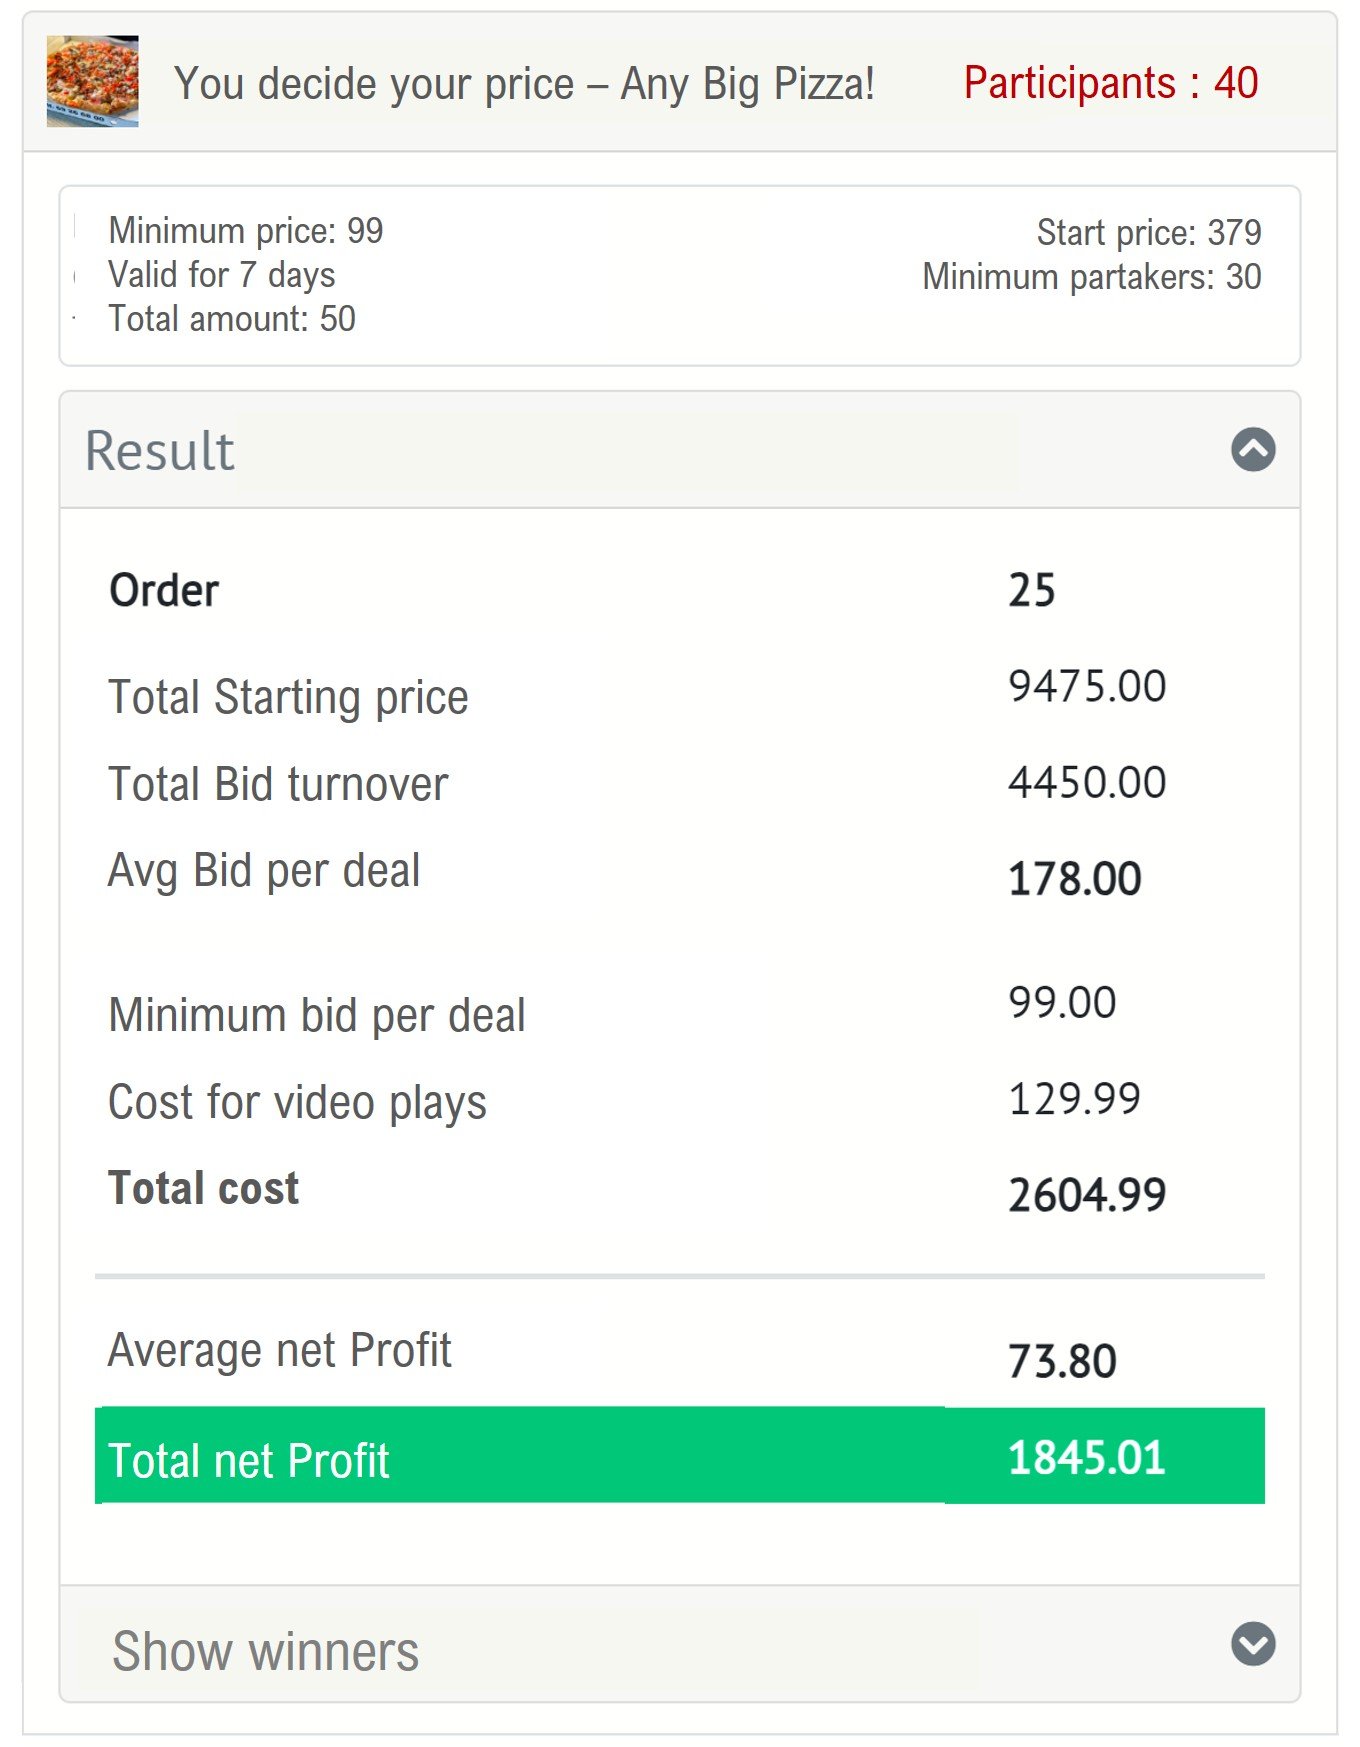The image size is (1360, 1747).
Task: Click the Minimum price: 99 text
Action: (246, 231)
